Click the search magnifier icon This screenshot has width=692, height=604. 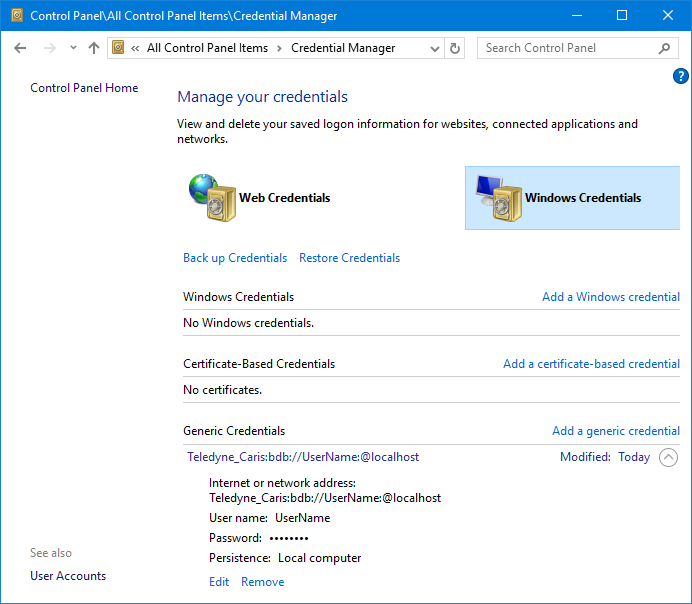[x=665, y=48]
